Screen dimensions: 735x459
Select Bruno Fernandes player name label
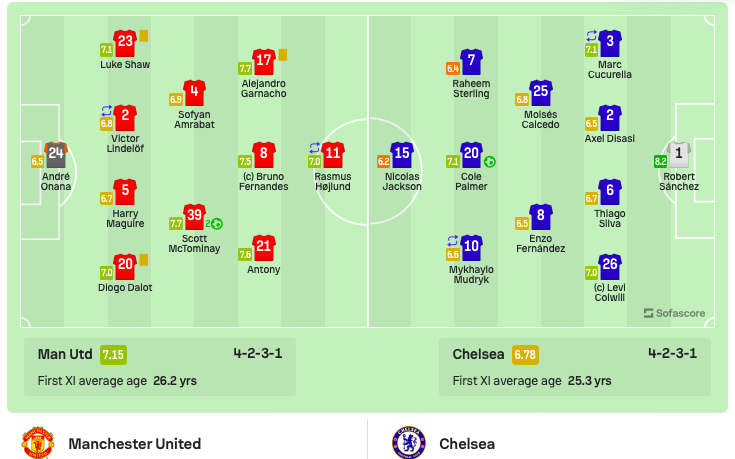pos(263,181)
